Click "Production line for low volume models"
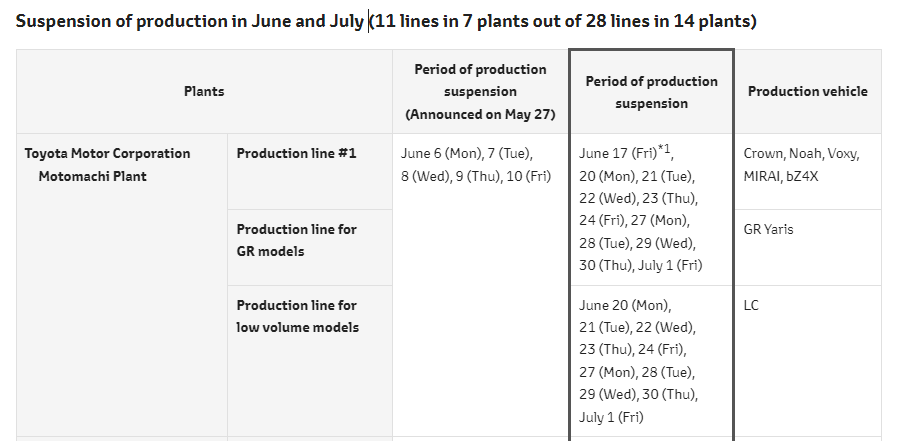 297,316
